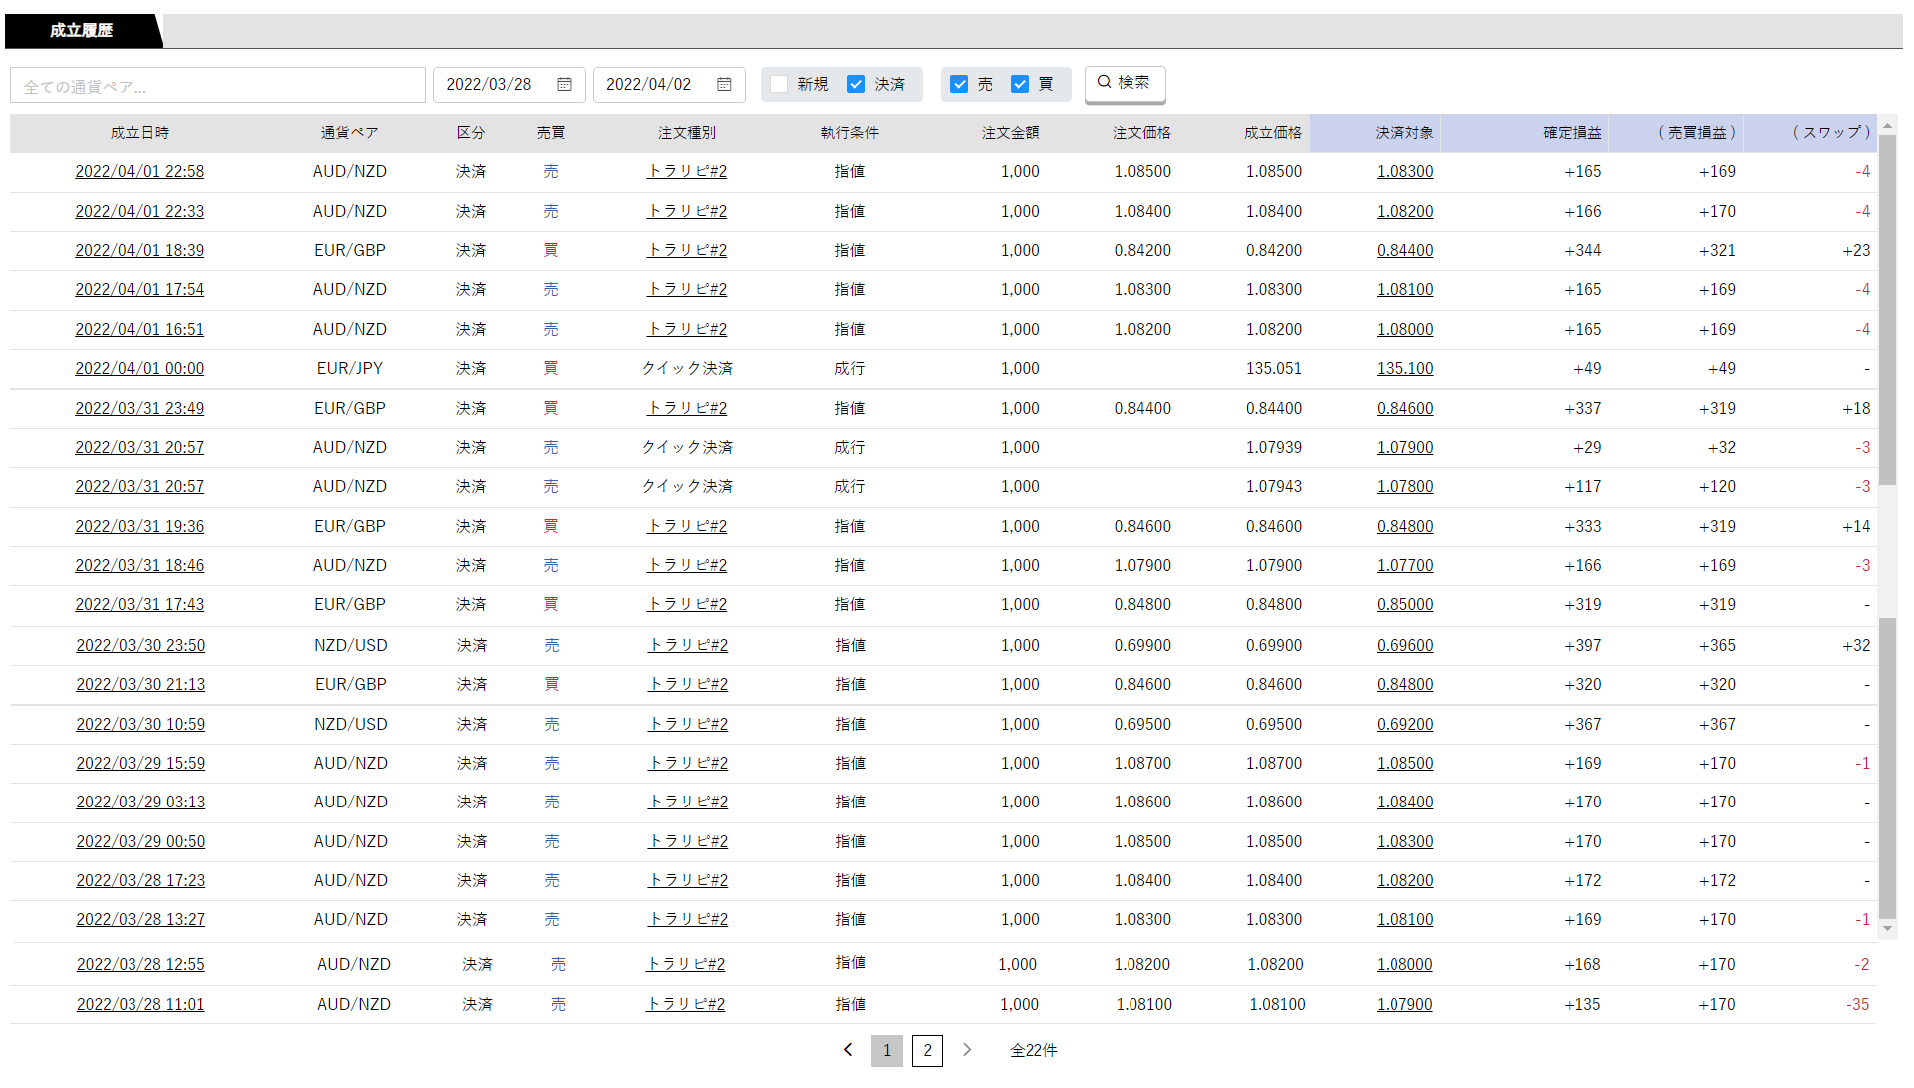Open settlement target 0.85000 link
This screenshot has width=1914, height=1088.
coord(1405,605)
